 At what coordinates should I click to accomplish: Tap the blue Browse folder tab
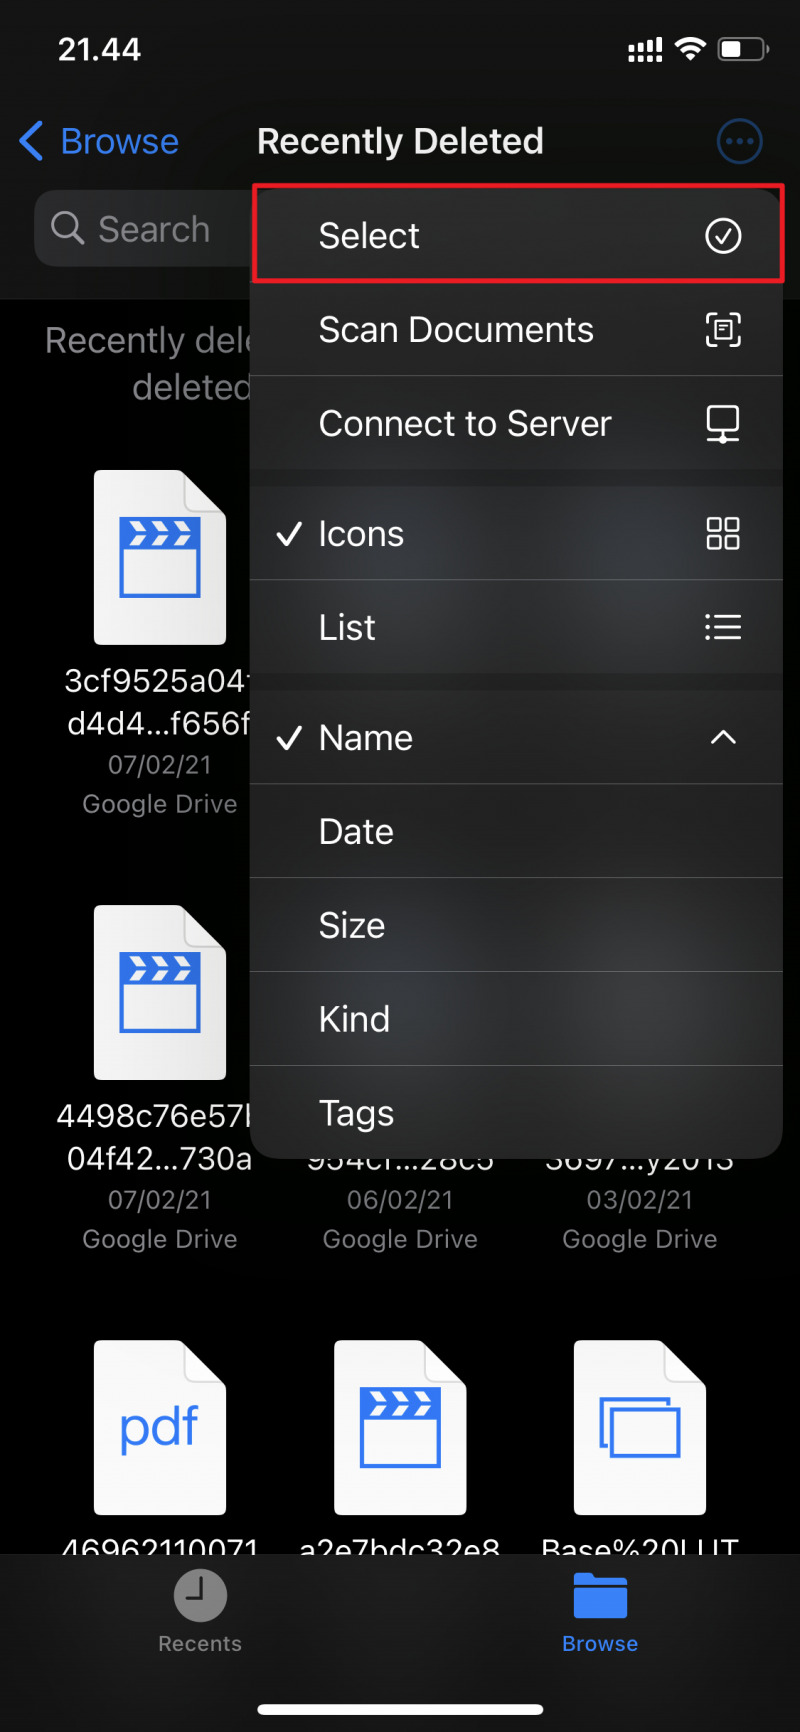pyautogui.click(x=600, y=1610)
